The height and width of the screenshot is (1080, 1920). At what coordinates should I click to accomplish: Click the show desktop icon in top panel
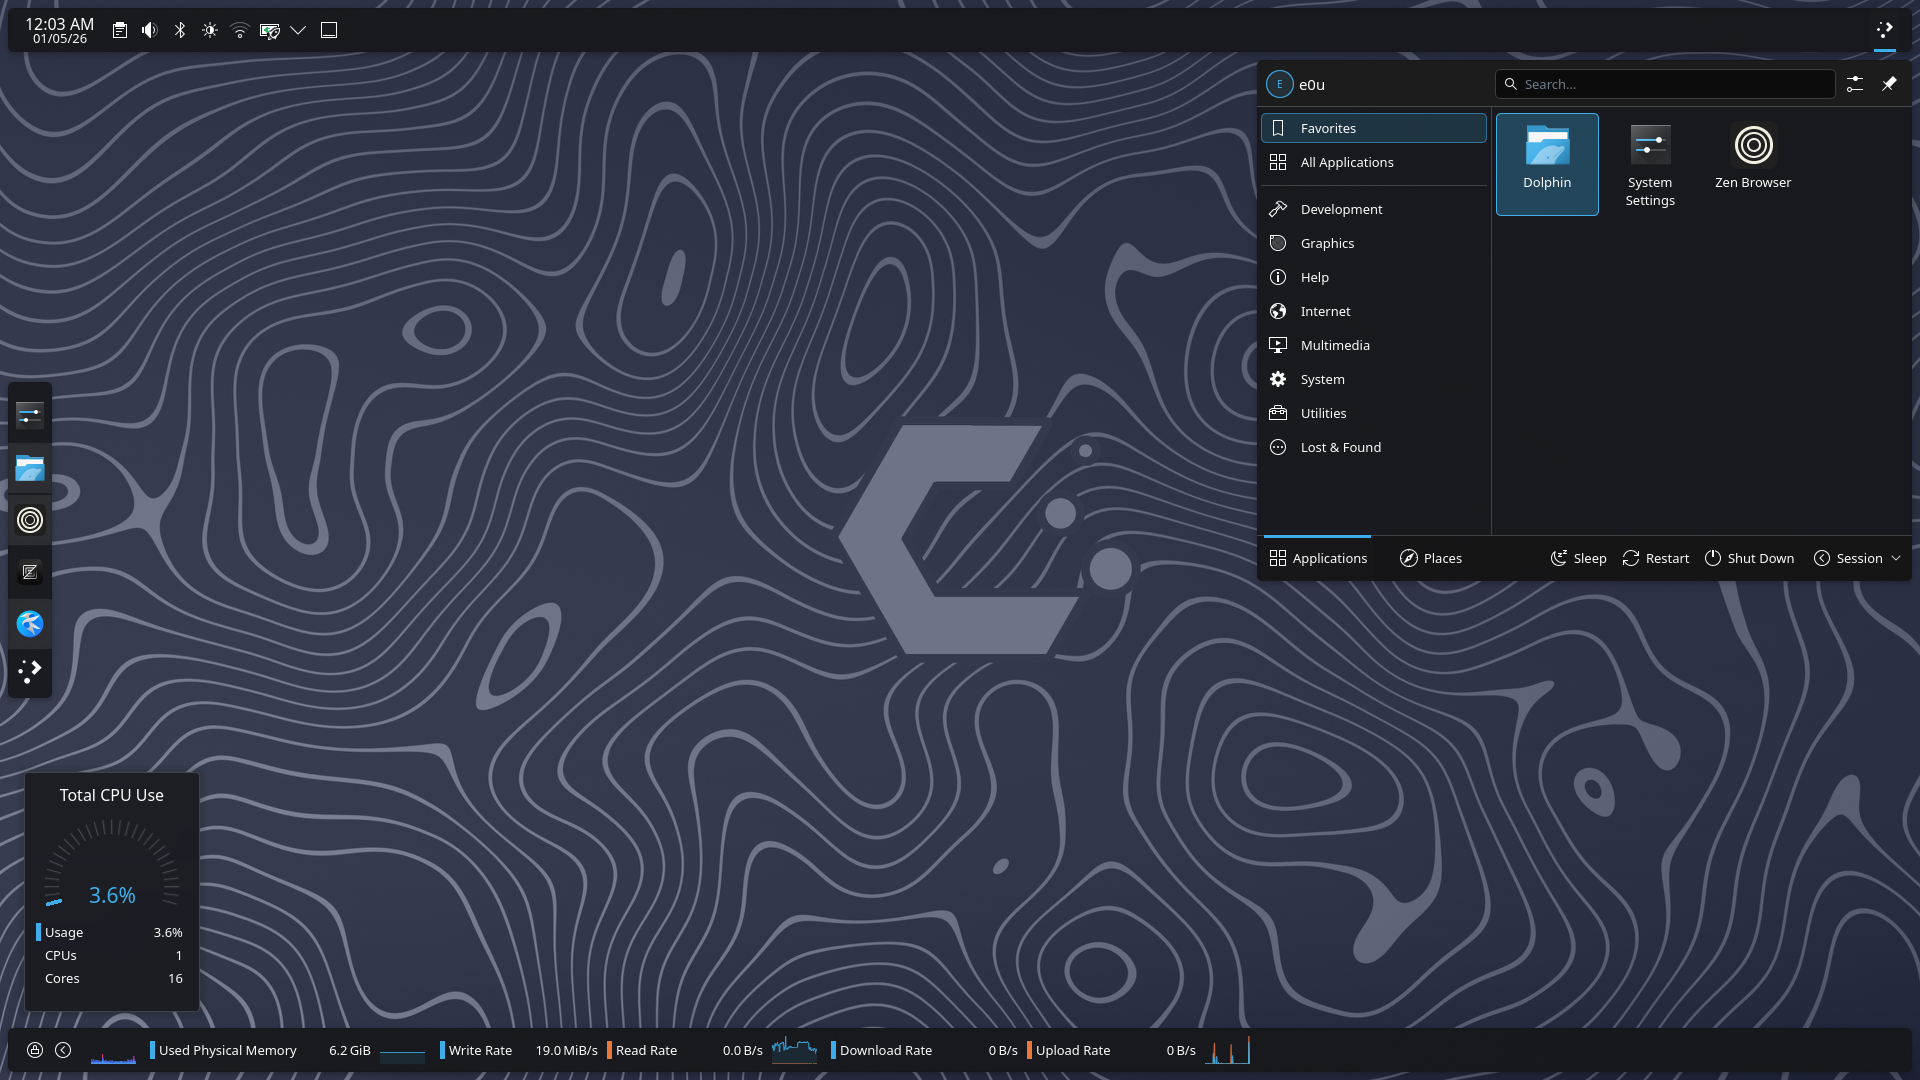329,30
